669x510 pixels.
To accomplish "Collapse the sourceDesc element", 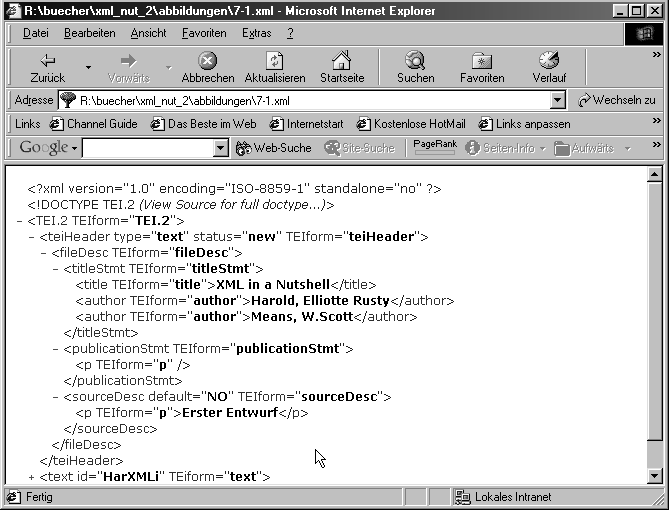I will click(x=55, y=397).
